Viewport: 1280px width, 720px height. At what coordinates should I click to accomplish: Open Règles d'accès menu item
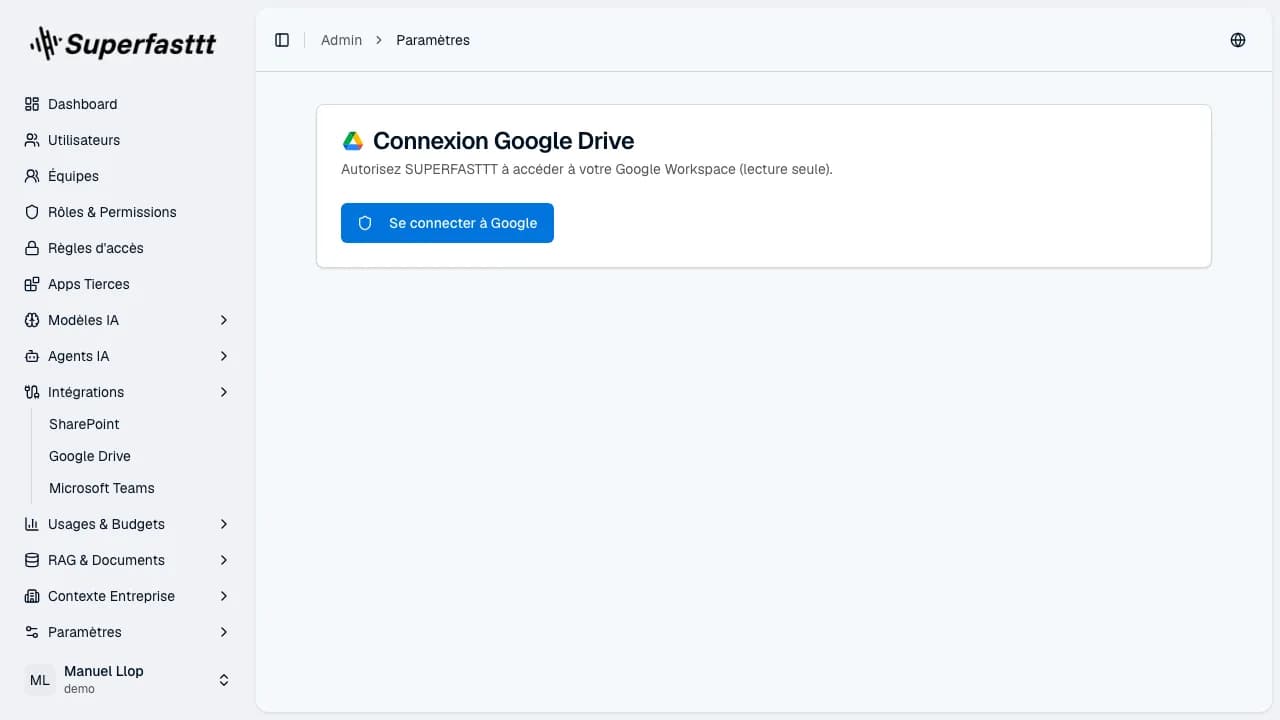click(128, 248)
